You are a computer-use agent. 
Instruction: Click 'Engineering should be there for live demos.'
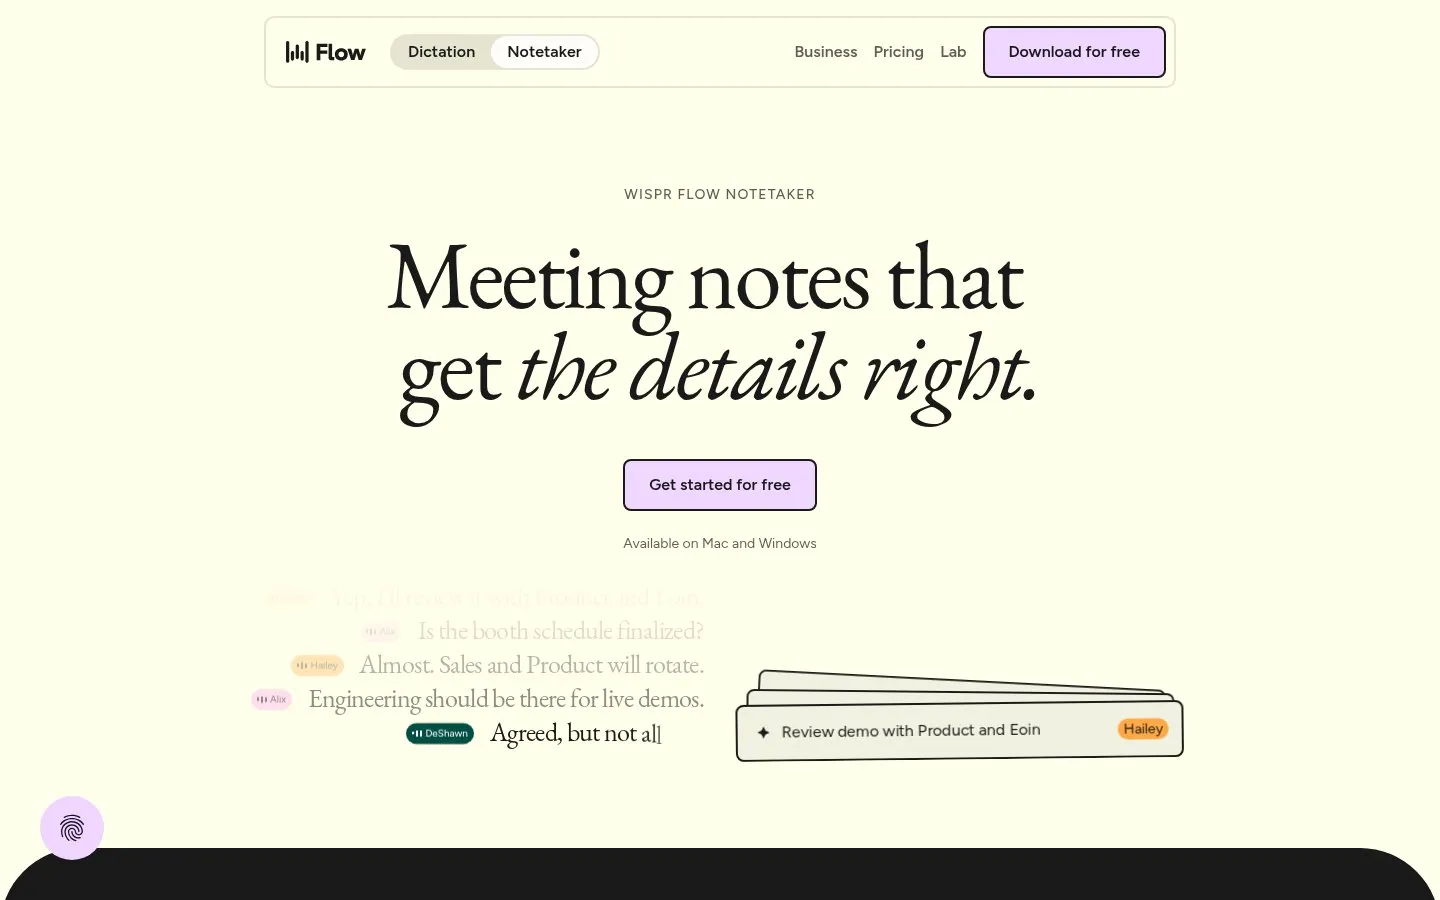point(506,699)
